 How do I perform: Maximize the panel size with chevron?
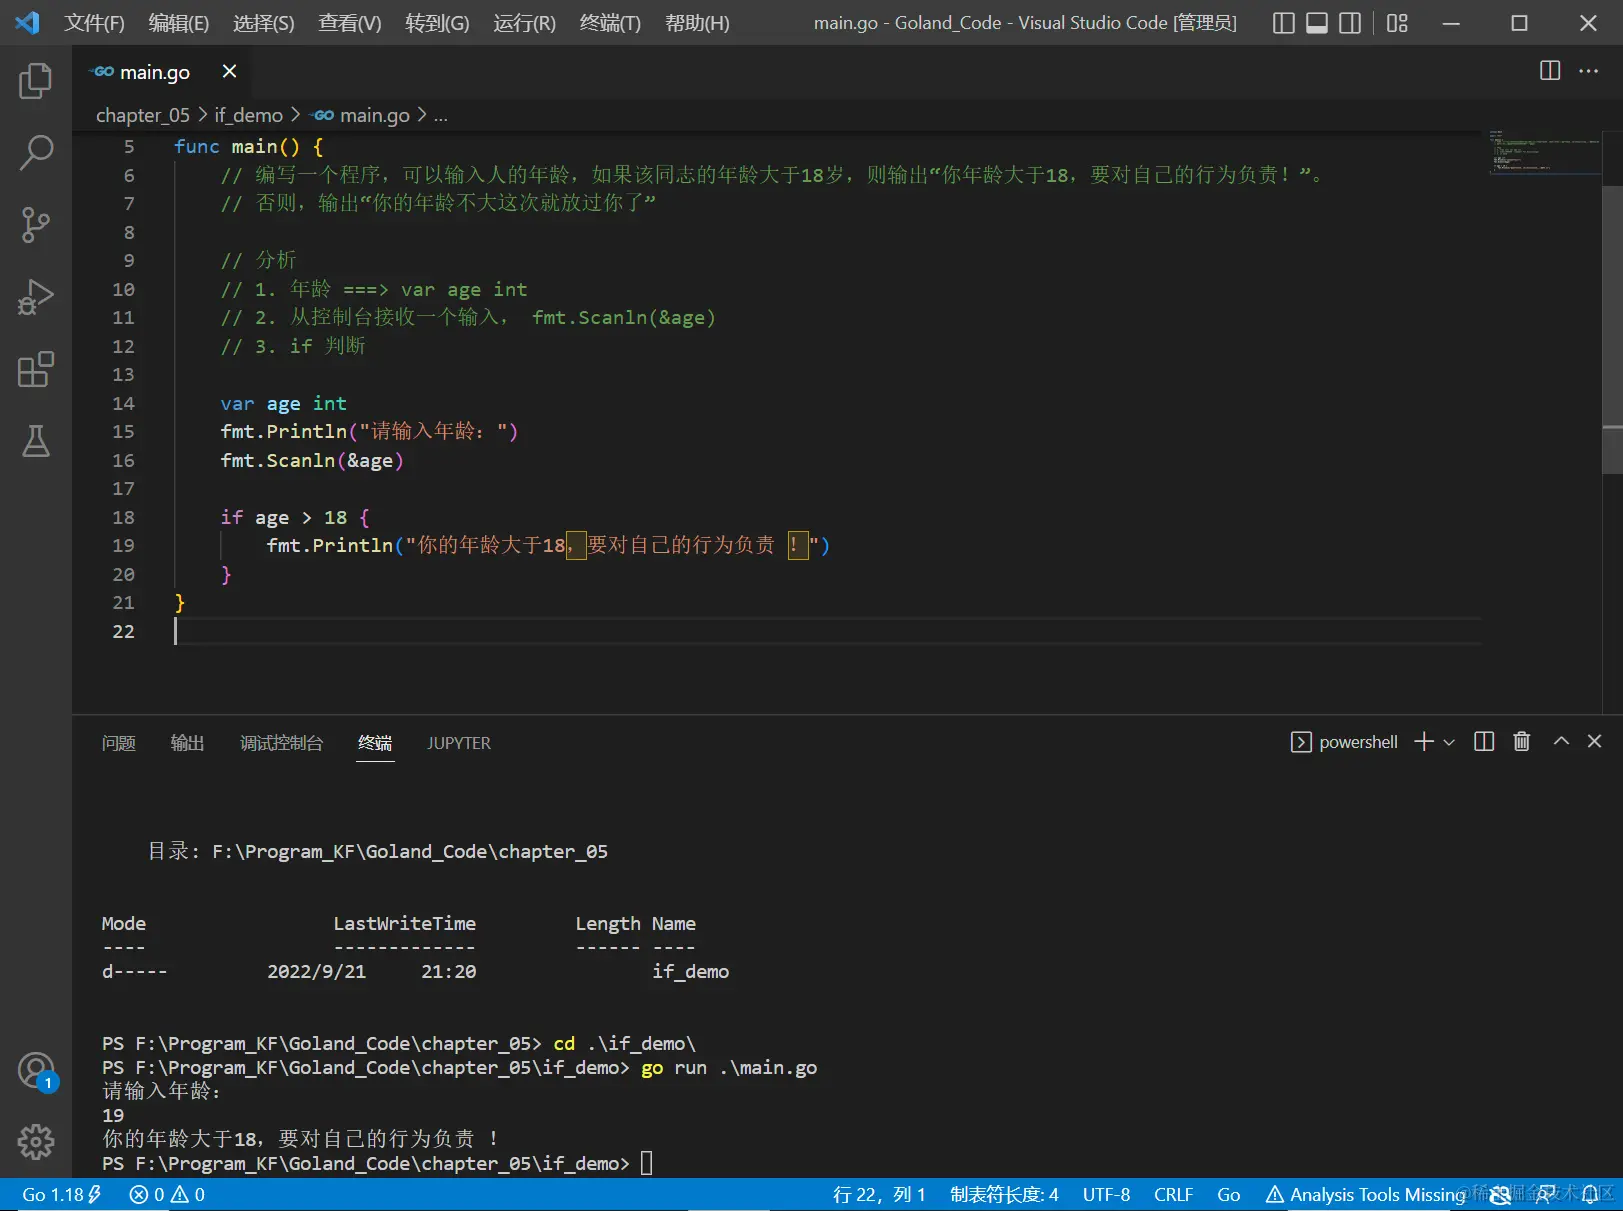1560,741
